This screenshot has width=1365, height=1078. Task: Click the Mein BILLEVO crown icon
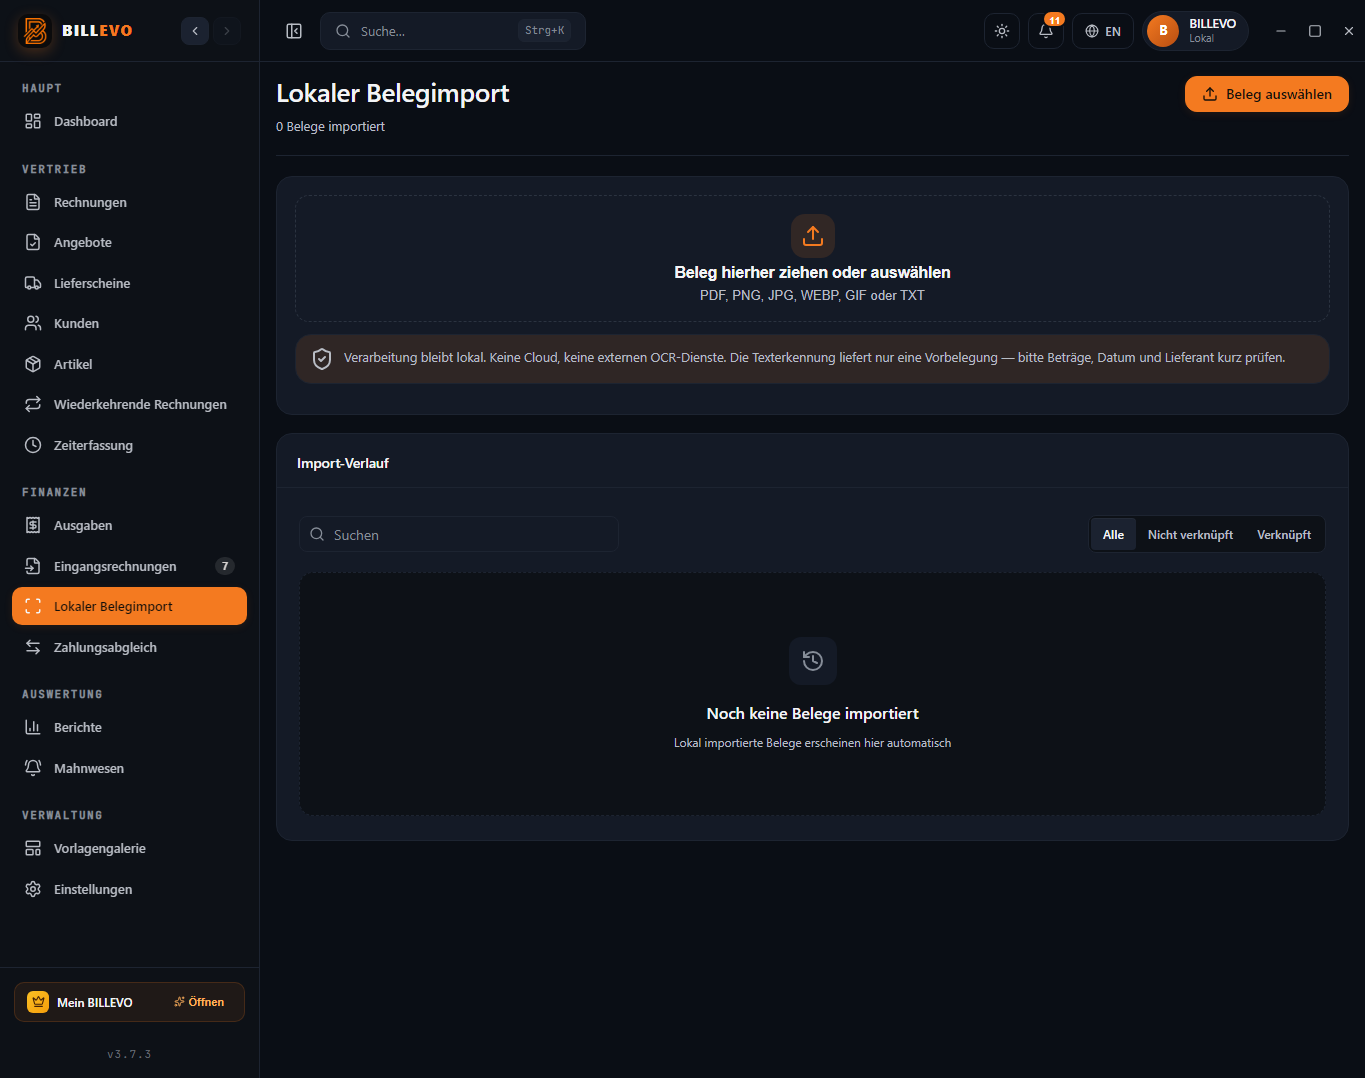click(x=38, y=1002)
